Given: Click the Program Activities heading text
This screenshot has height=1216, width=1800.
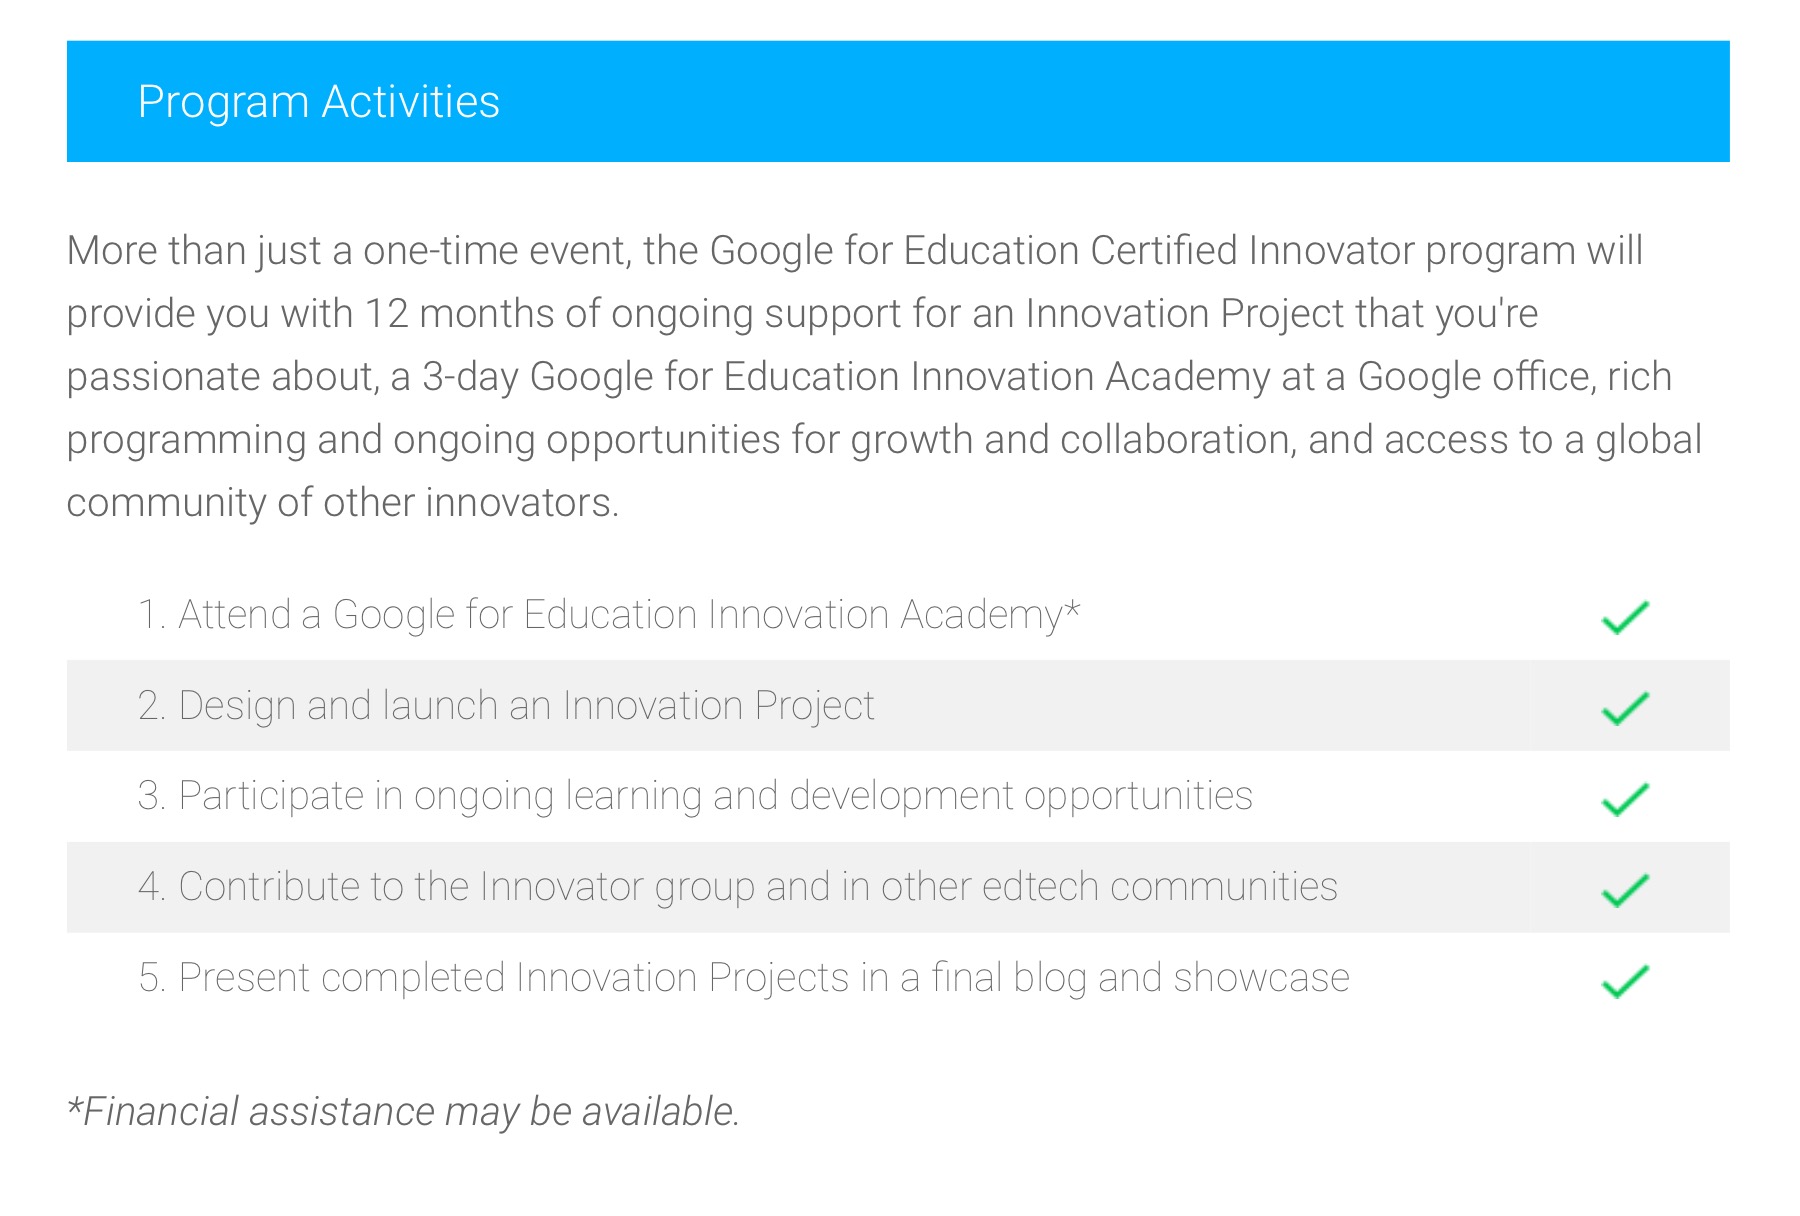Looking at the screenshot, I should pyautogui.click(x=319, y=103).
